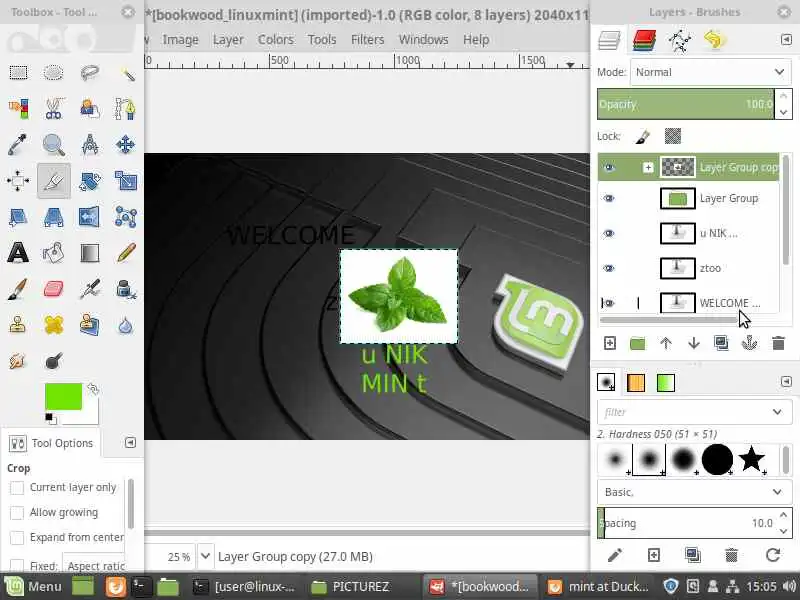Select the Blur/Sharpen droplet tool
Image resolution: width=800 pixels, height=600 pixels.
coord(126,326)
